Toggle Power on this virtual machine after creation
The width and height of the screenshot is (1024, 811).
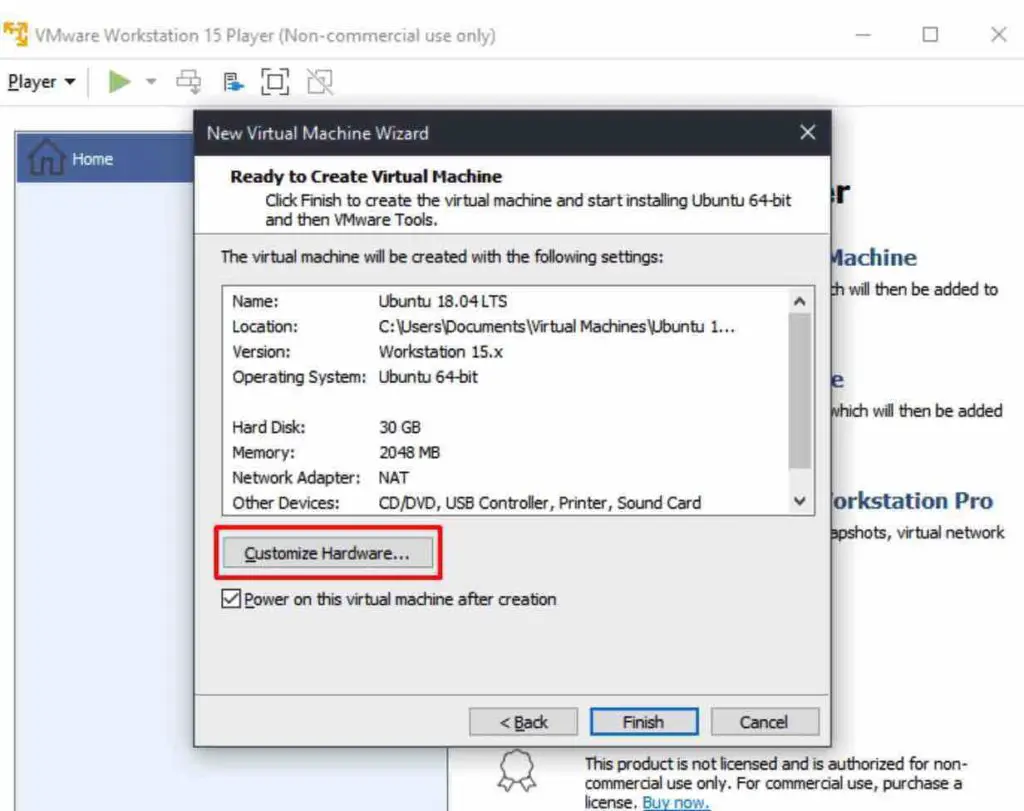click(231, 598)
